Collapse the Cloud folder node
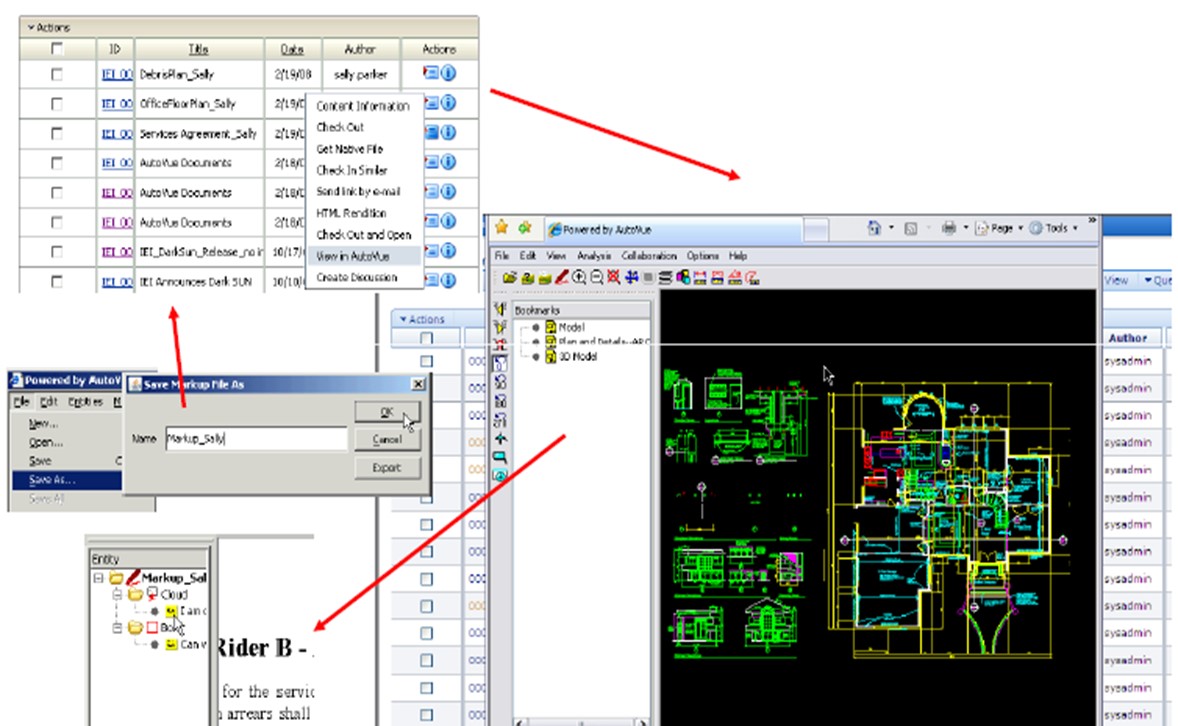1178x726 pixels. click(117, 594)
